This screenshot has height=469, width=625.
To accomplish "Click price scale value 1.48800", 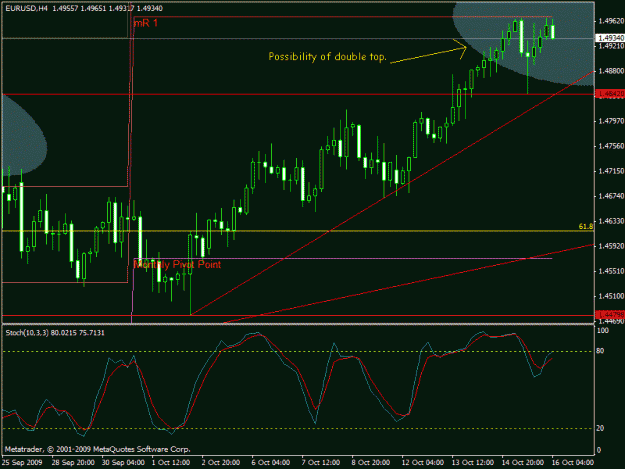I will [611, 71].
